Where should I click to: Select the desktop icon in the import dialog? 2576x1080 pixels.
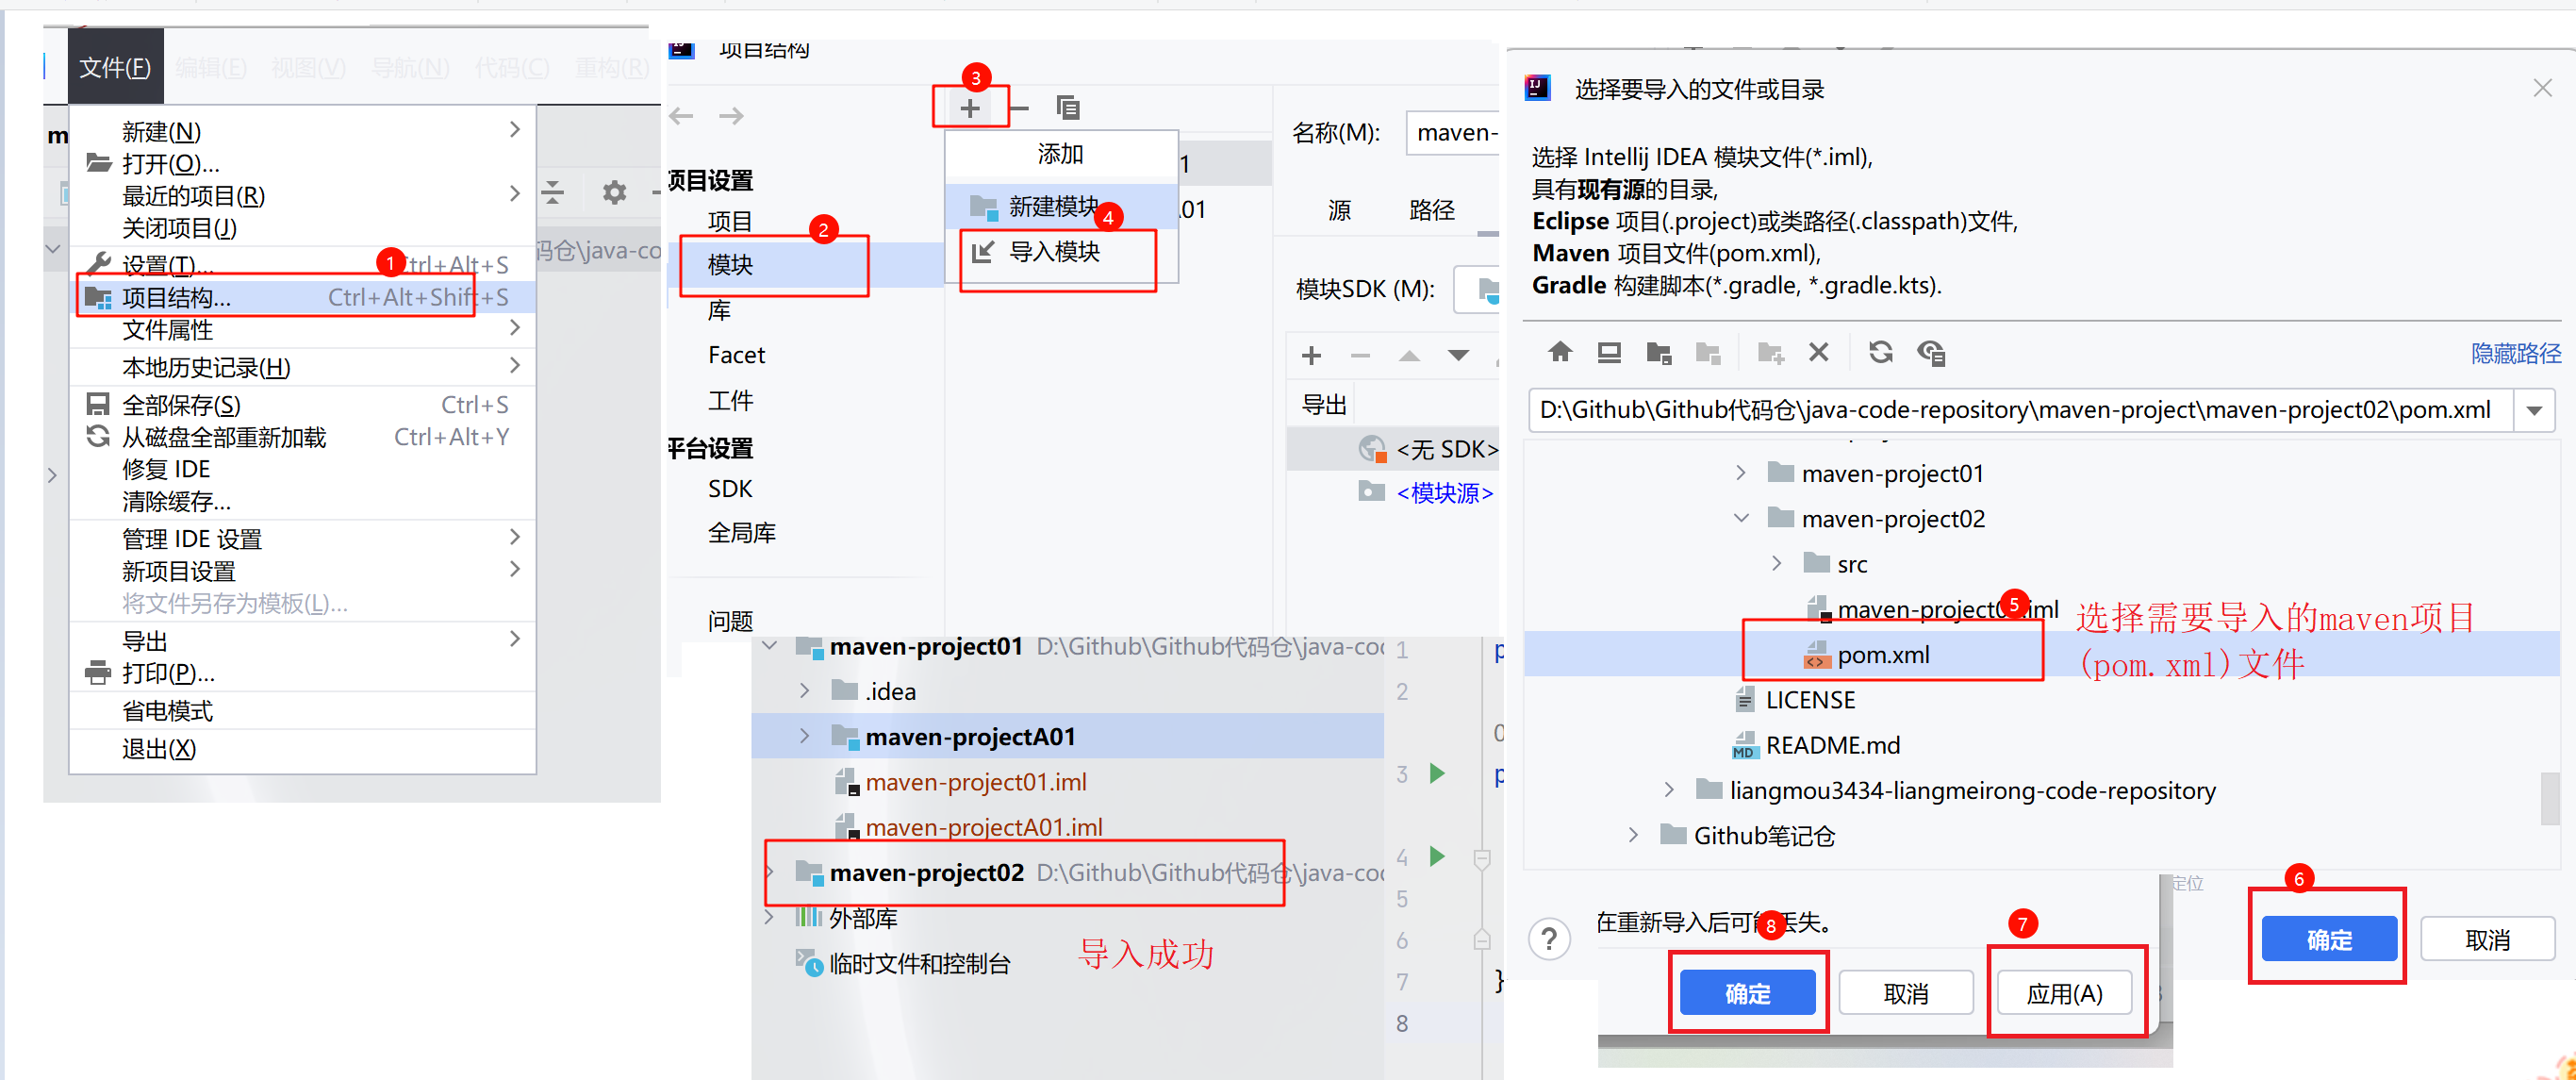(x=1608, y=352)
